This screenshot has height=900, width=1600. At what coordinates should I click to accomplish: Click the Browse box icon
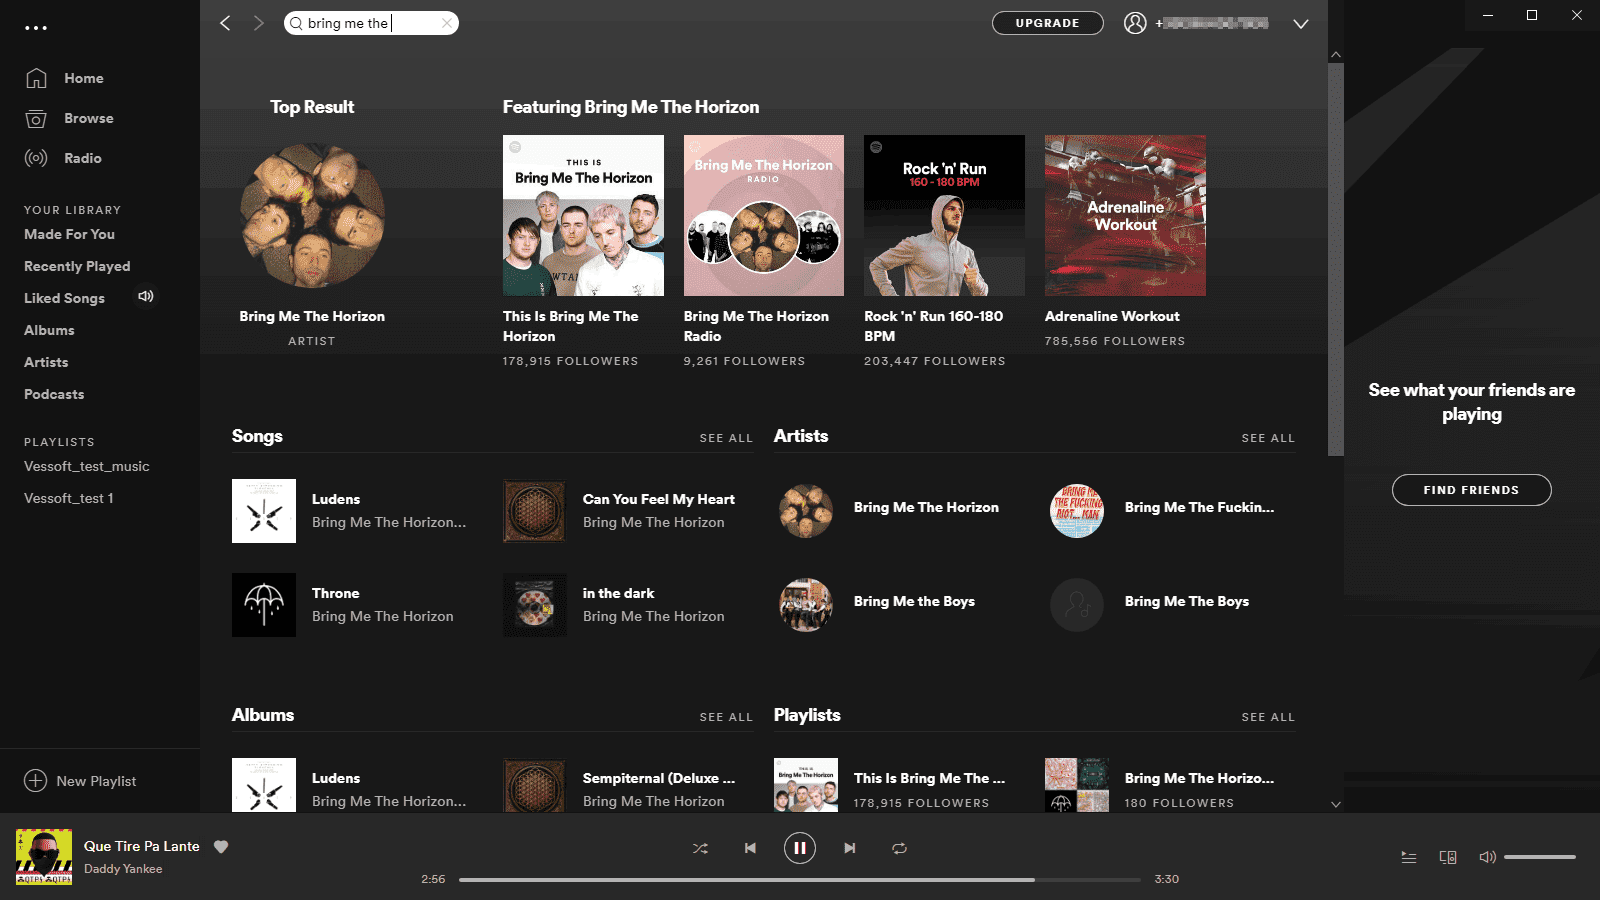(x=36, y=118)
